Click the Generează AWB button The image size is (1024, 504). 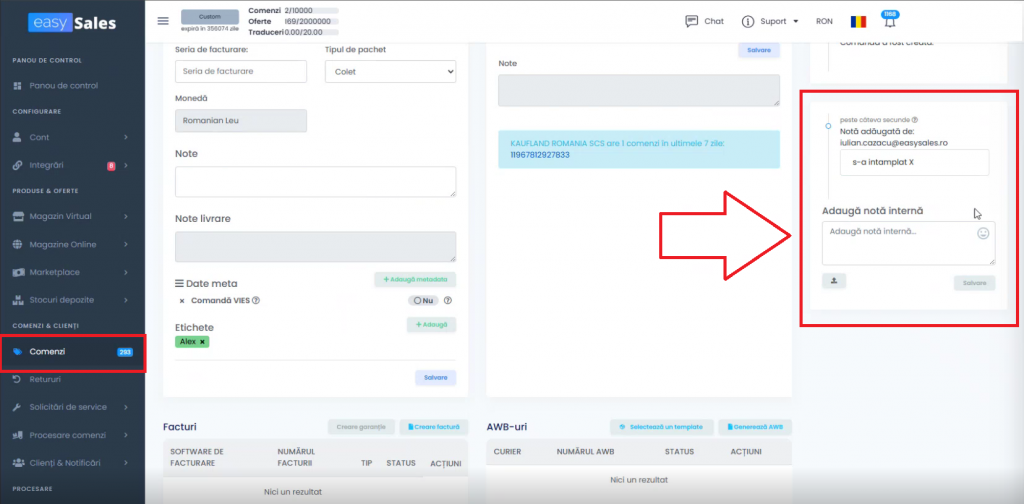pyautogui.click(x=755, y=427)
